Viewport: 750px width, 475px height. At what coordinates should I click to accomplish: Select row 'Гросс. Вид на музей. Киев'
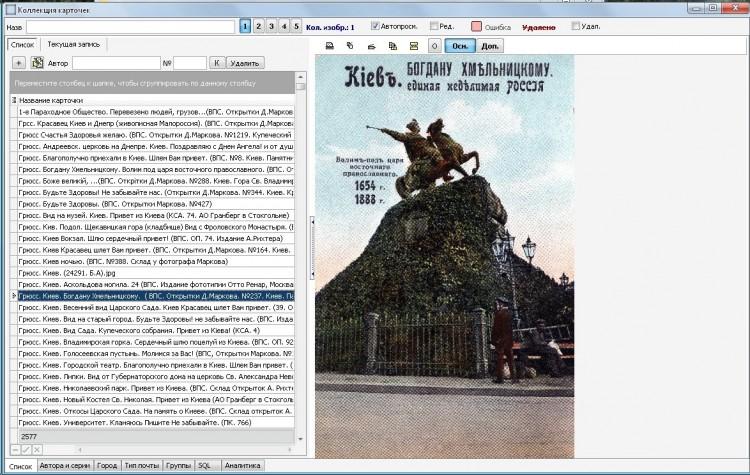(156, 215)
